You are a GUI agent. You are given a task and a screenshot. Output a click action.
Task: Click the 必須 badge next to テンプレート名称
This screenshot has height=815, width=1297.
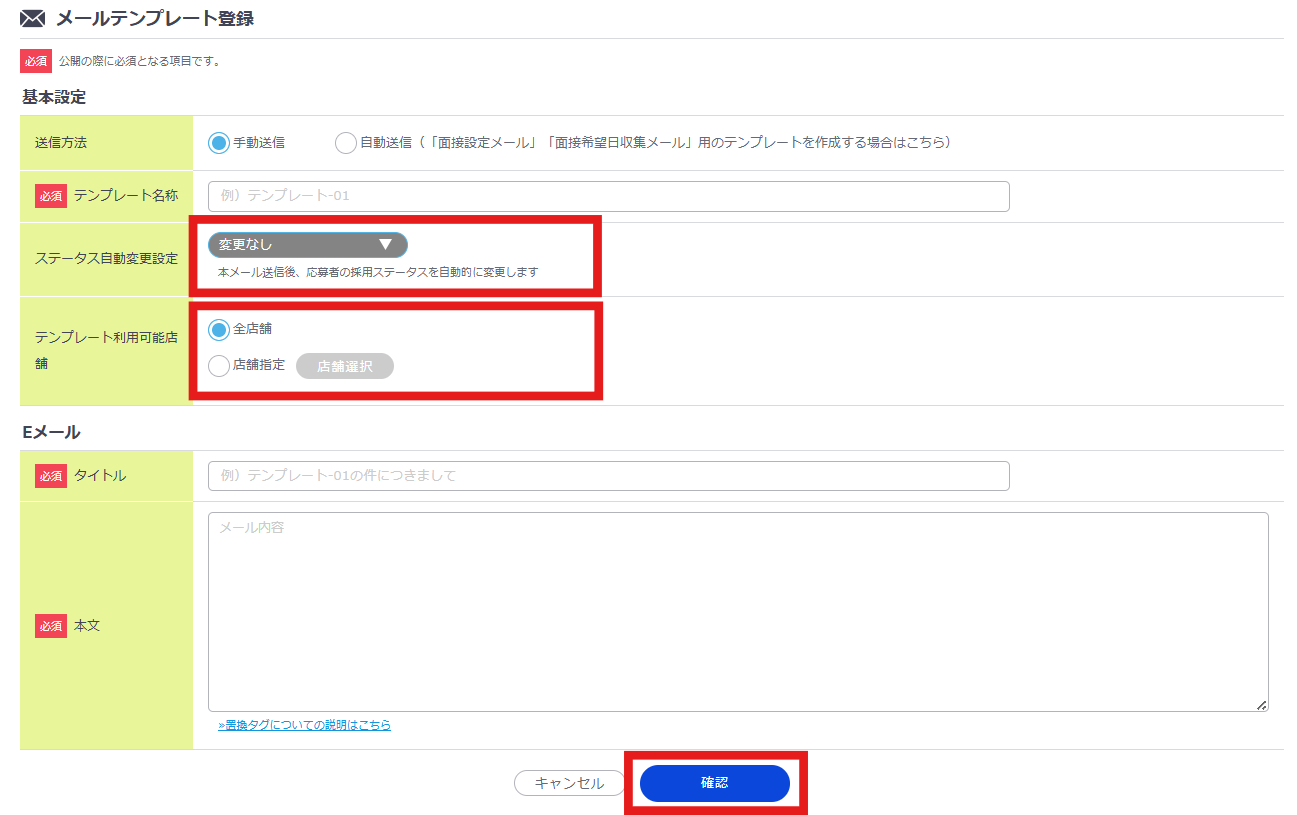(x=51, y=196)
